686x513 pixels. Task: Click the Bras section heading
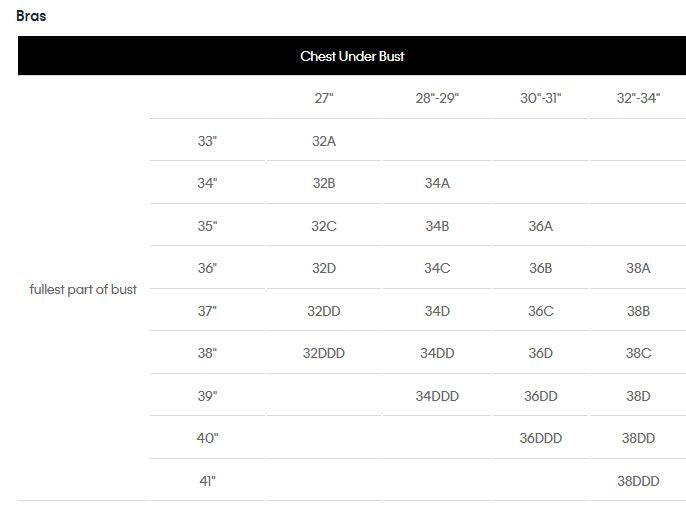31,16
